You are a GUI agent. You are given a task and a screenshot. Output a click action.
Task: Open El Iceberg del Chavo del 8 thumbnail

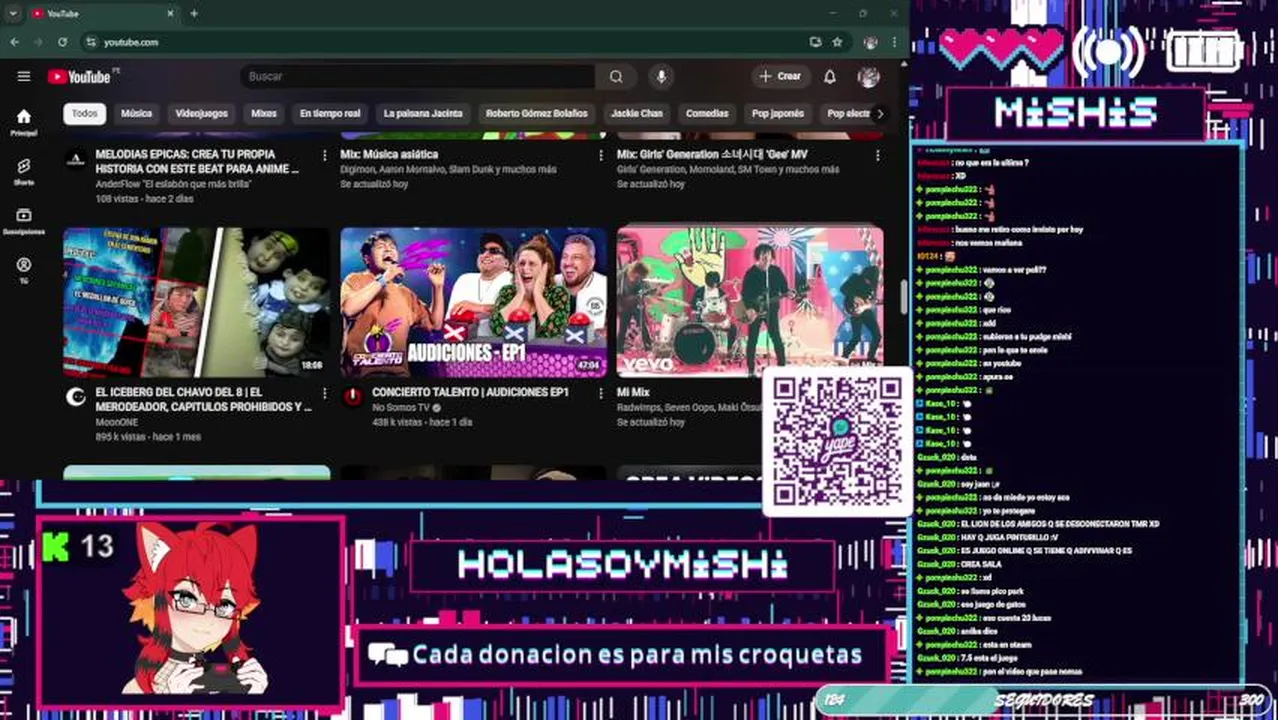tap(197, 302)
